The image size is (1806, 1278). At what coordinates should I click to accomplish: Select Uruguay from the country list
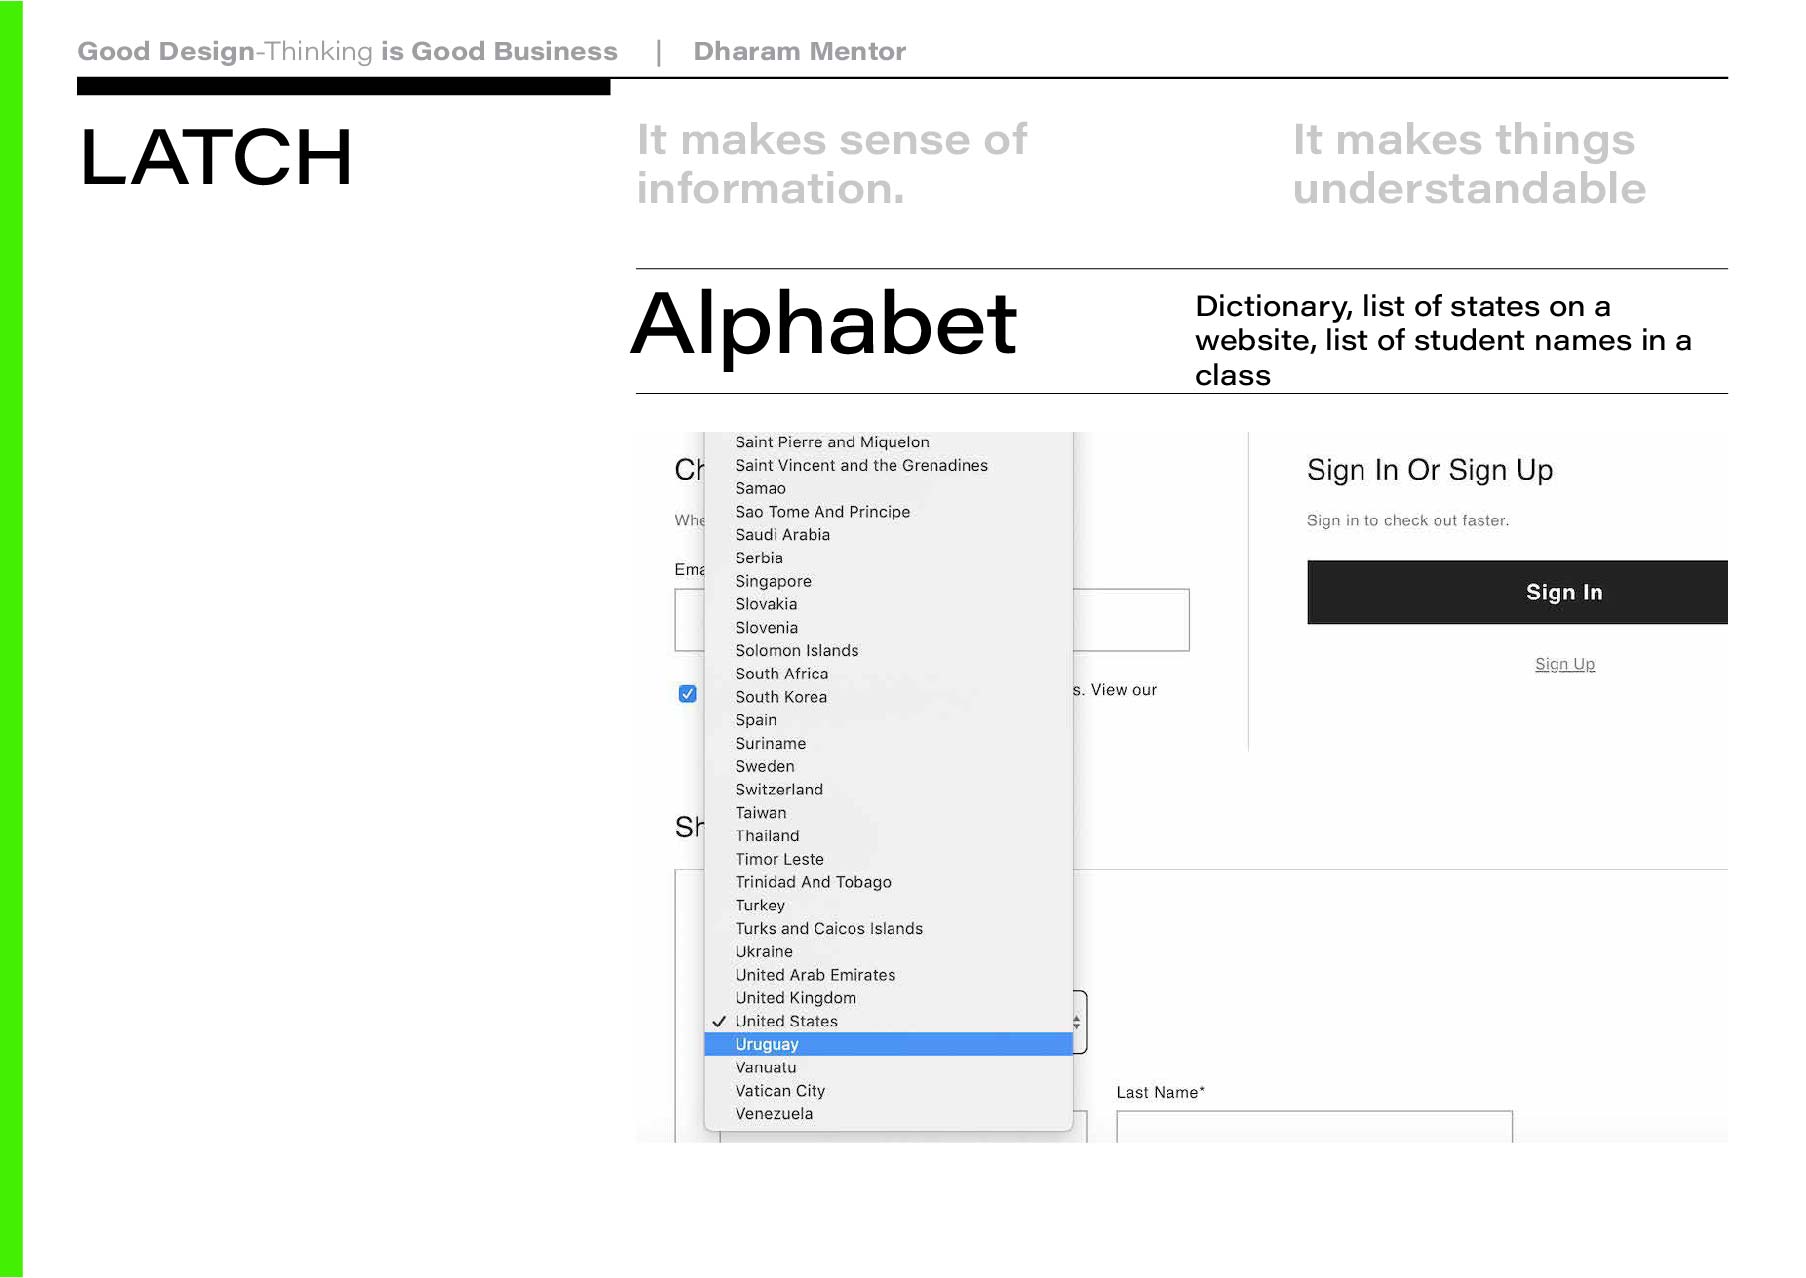tap(767, 1044)
